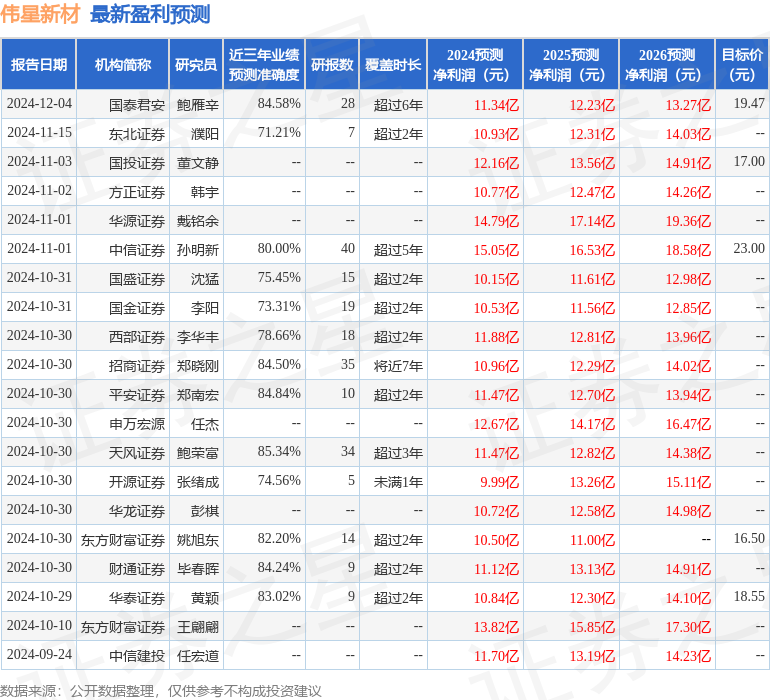Select the 报告日期 column header
Viewport: 770px width, 700px height.
coord(39,64)
